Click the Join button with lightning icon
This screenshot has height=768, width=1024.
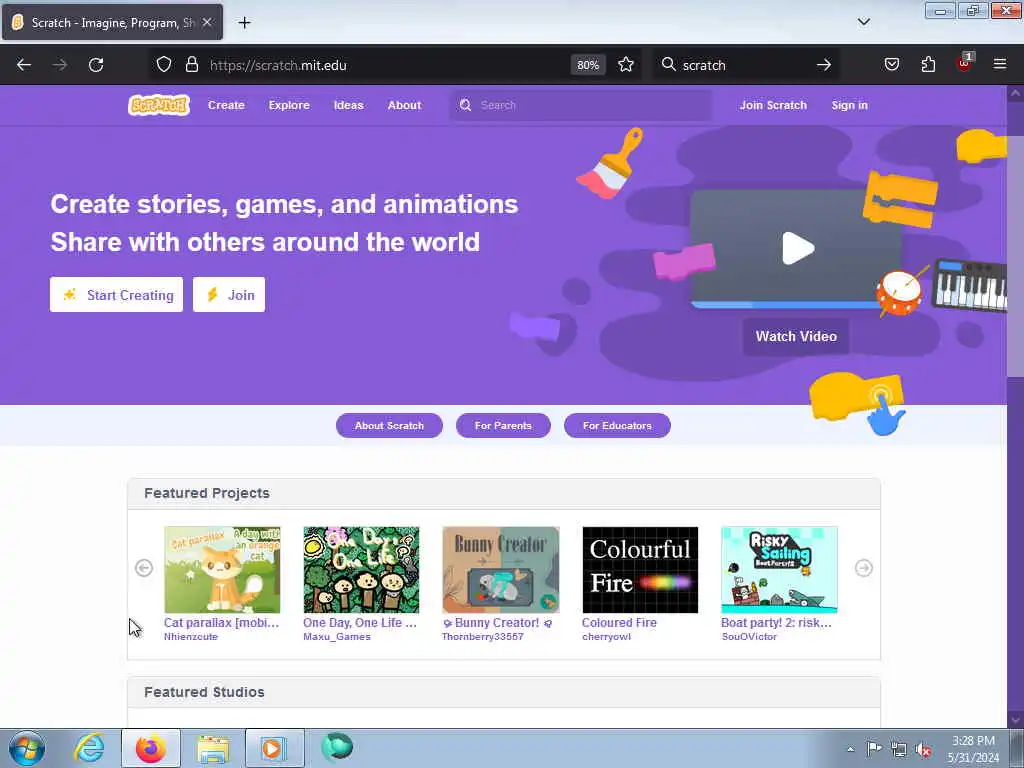[x=229, y=295]
